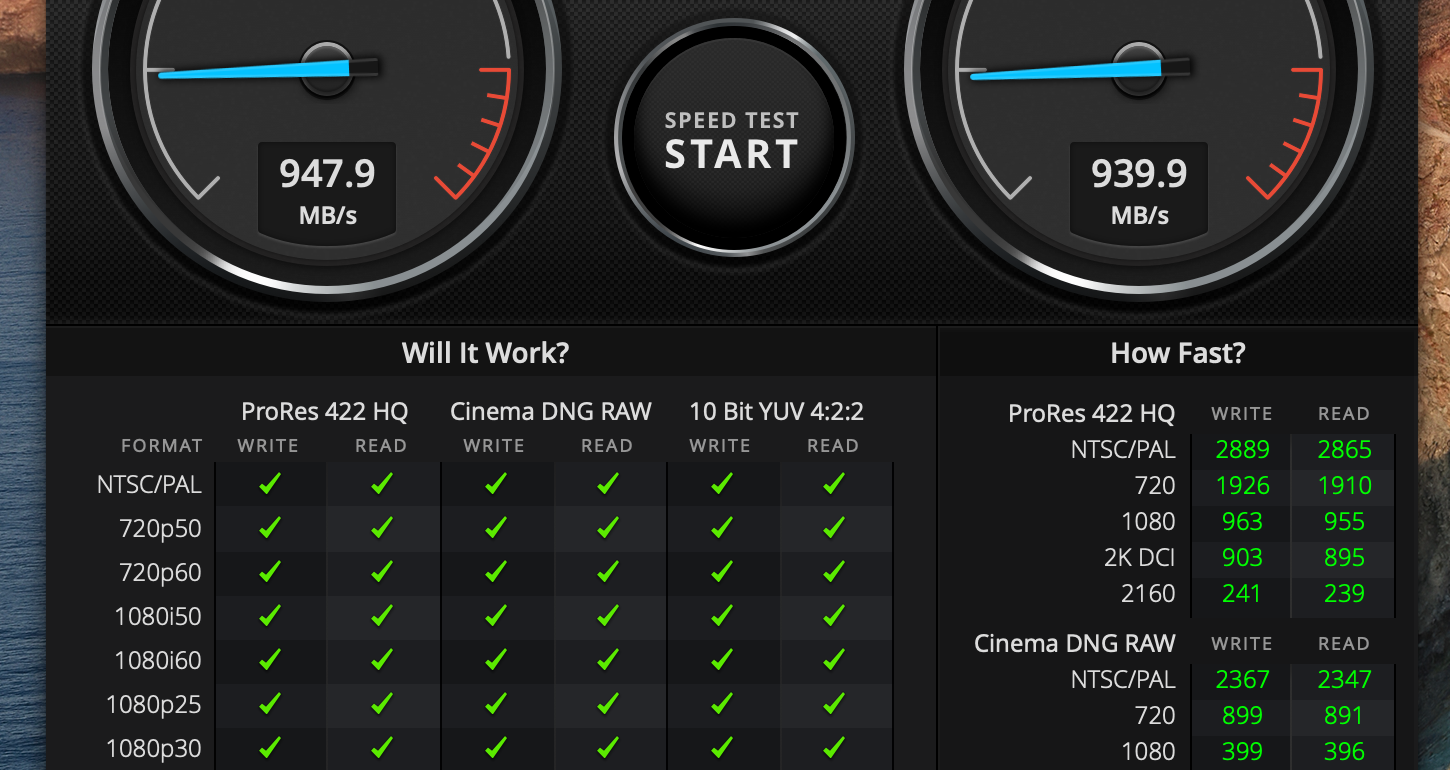Click the Cinema DNG NTSC/PAL write value 2367
The height and width of the screenshot is (770, 1450).
(1242, 680)
